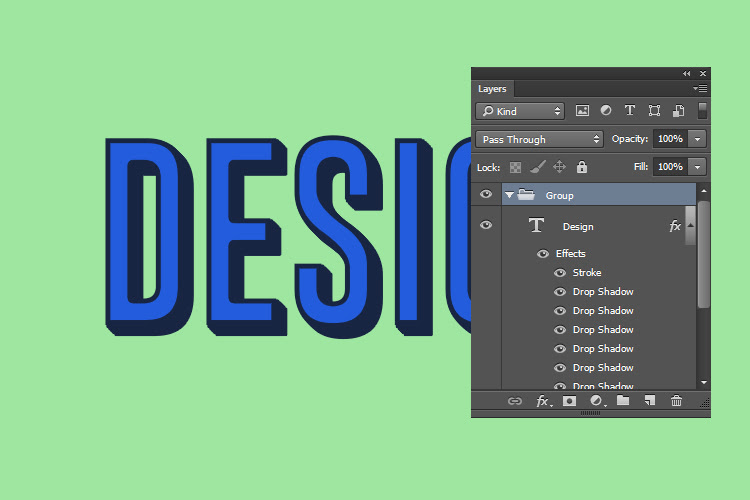Viewport: 750px width, 500px height.
Task: Hide the fifth Drop Shadow effect
Action: coord(560,368)
